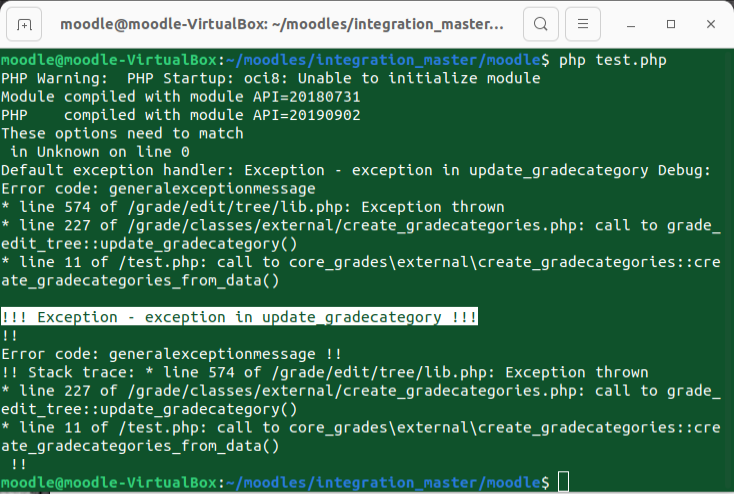Open the terminal hamburger menu

point(583,24)
